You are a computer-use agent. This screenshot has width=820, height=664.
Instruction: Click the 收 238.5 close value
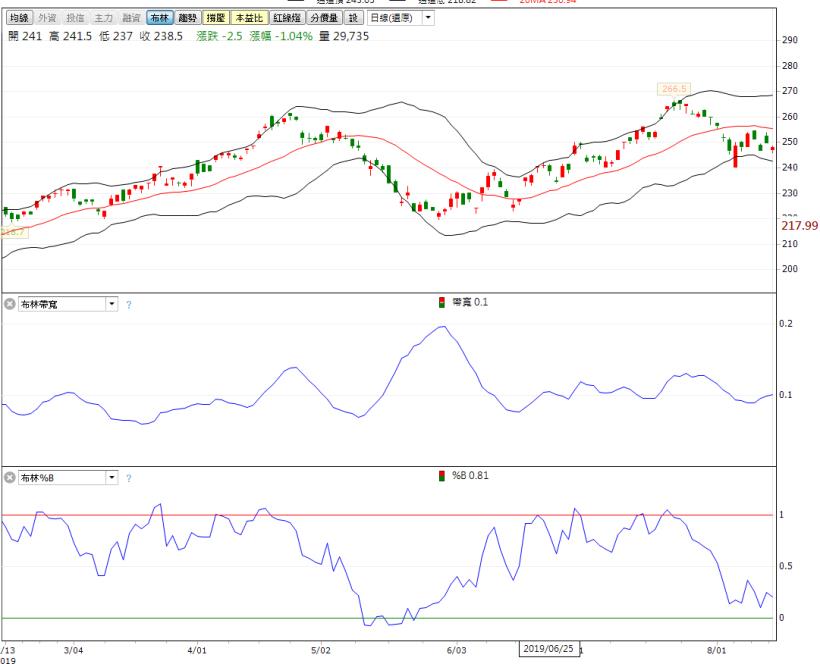coord(161,36)
